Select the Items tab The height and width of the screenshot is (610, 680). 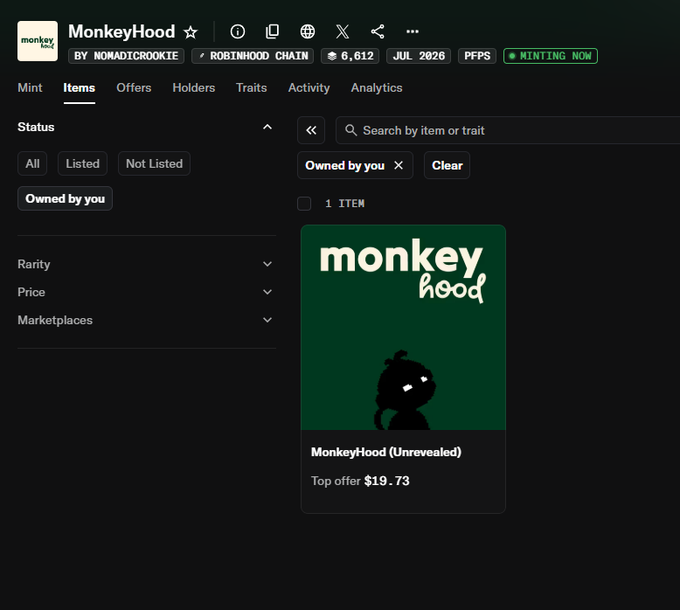[x=79, y=88]
